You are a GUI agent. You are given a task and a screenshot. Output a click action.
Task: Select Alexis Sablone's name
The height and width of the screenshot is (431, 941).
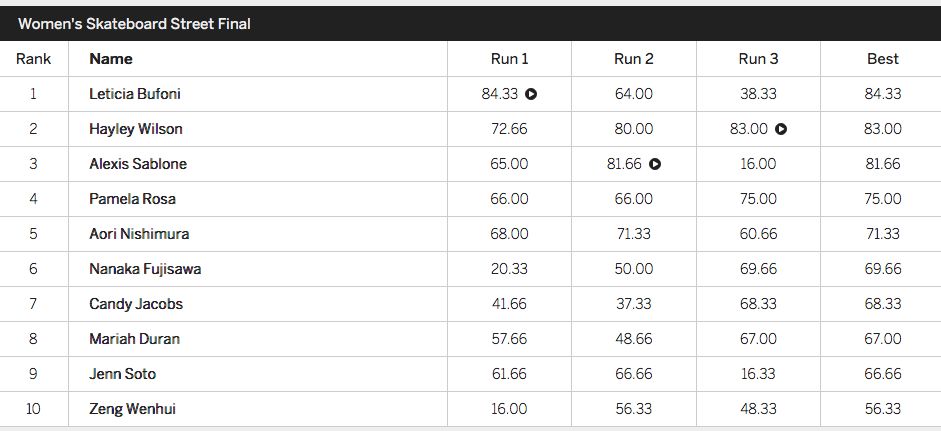coord(138,164)
